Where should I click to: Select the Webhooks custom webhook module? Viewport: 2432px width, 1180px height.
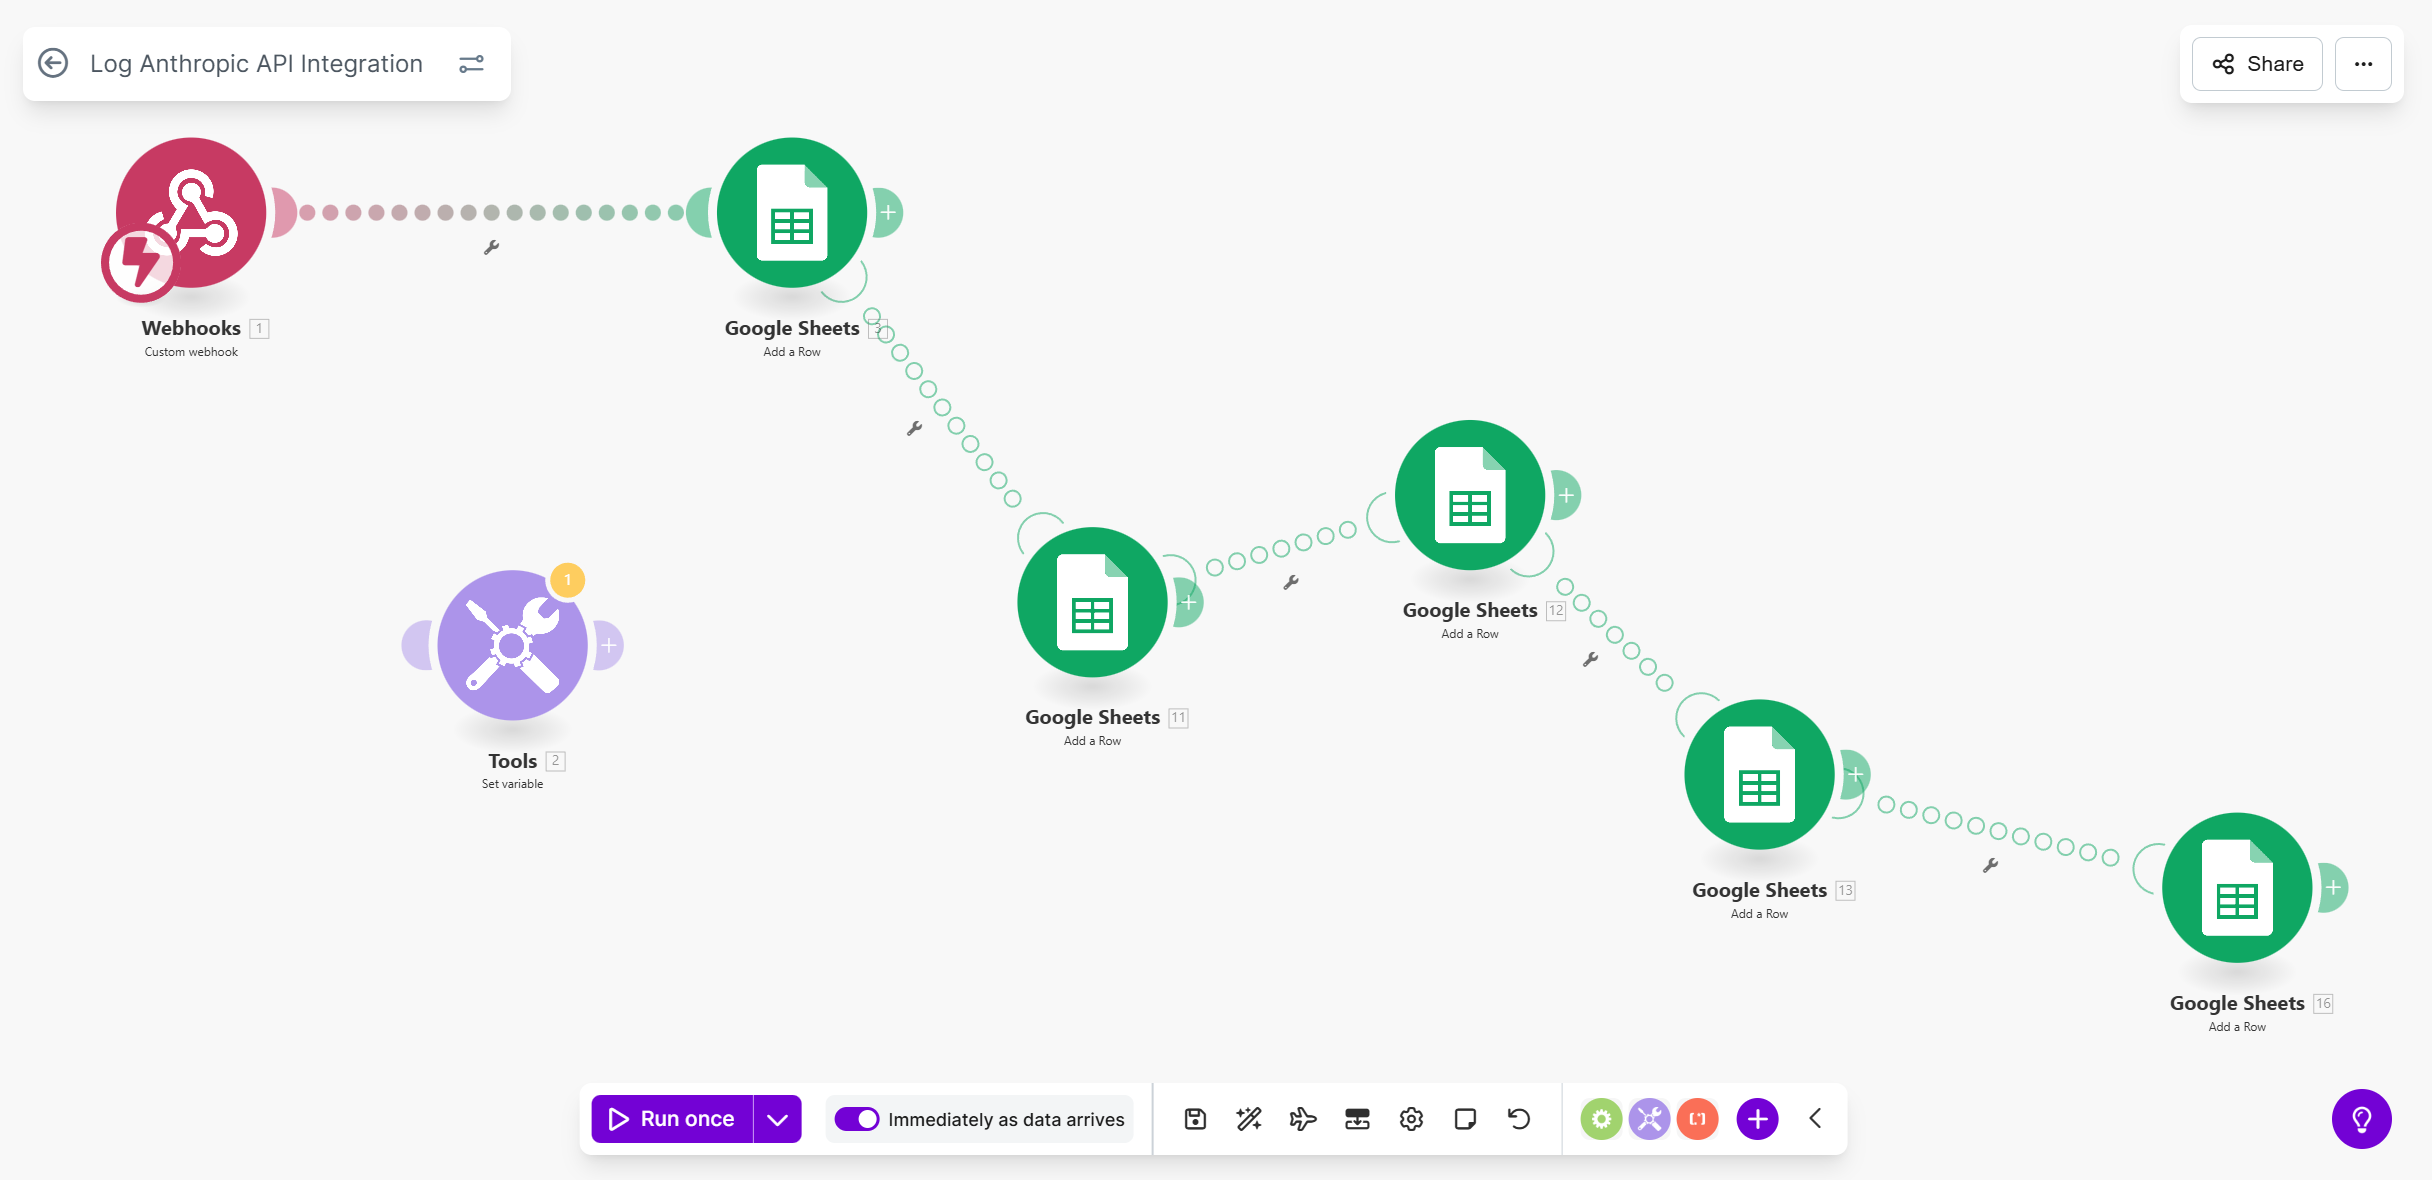pyautogui.click(x=190, y=213)
